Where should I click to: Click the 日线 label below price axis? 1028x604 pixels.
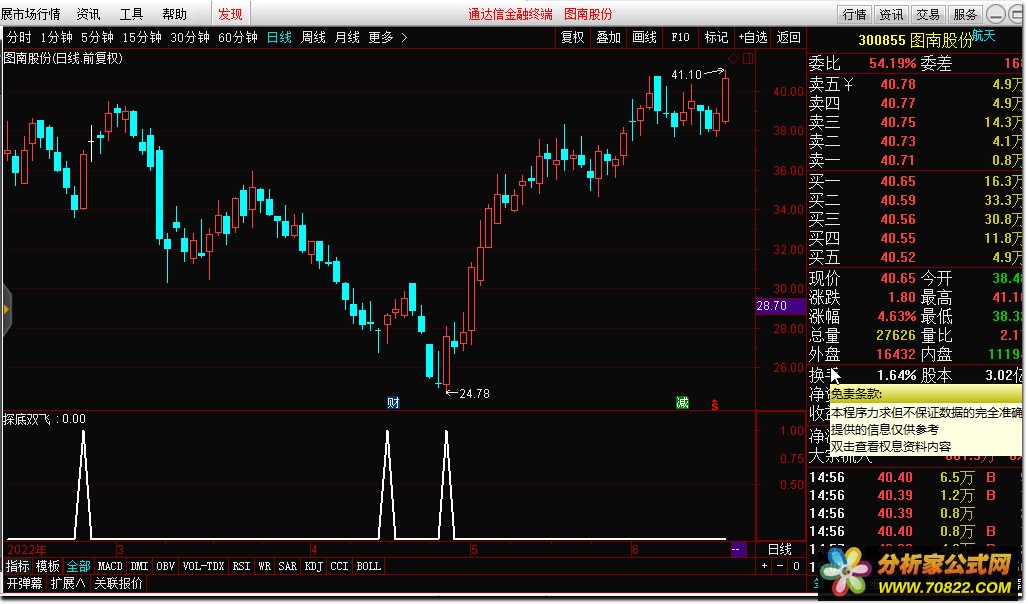point(780,550)
